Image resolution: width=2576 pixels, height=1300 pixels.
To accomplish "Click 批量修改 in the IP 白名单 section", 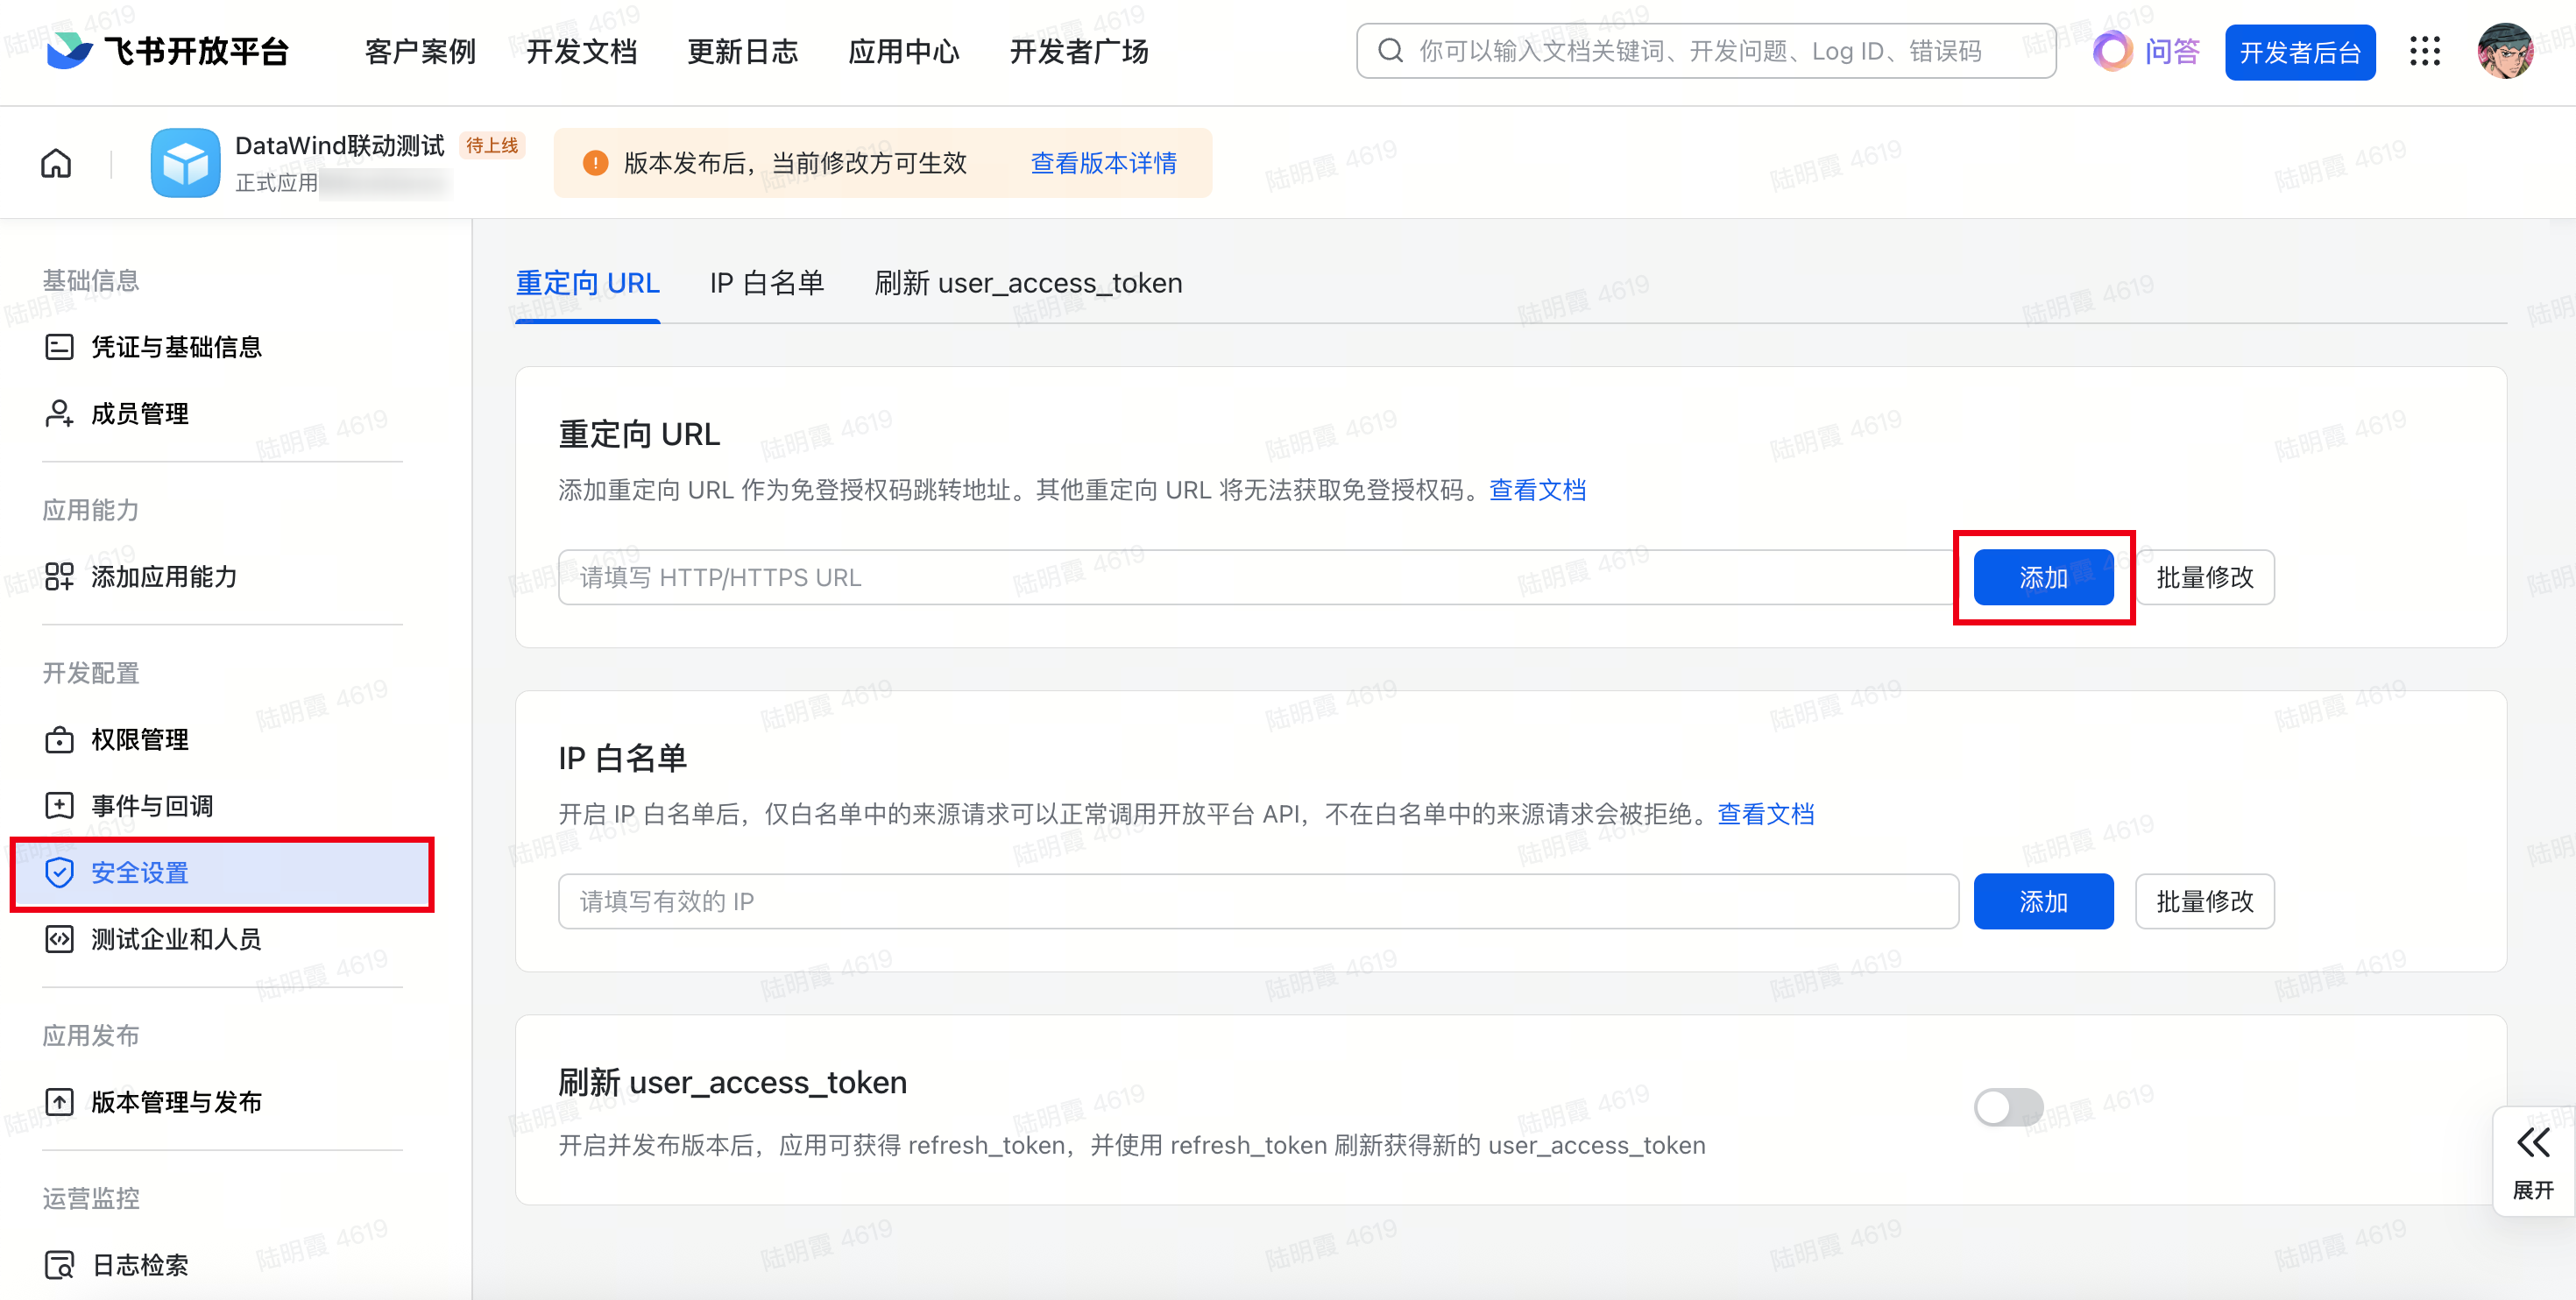I will click(2204, 902).
